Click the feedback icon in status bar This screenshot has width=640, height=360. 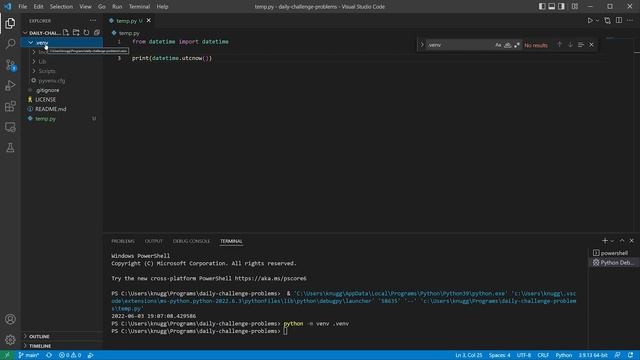[618, 355]
